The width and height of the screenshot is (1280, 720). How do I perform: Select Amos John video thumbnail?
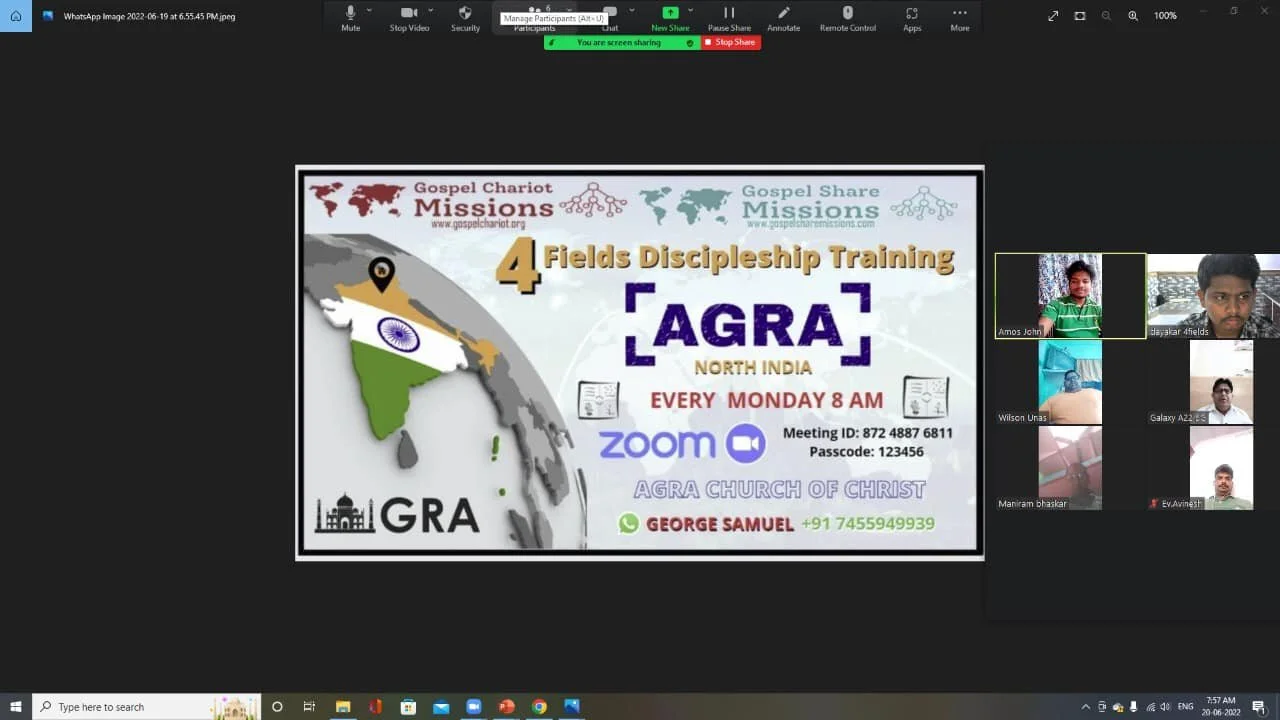pos(1070,296)
